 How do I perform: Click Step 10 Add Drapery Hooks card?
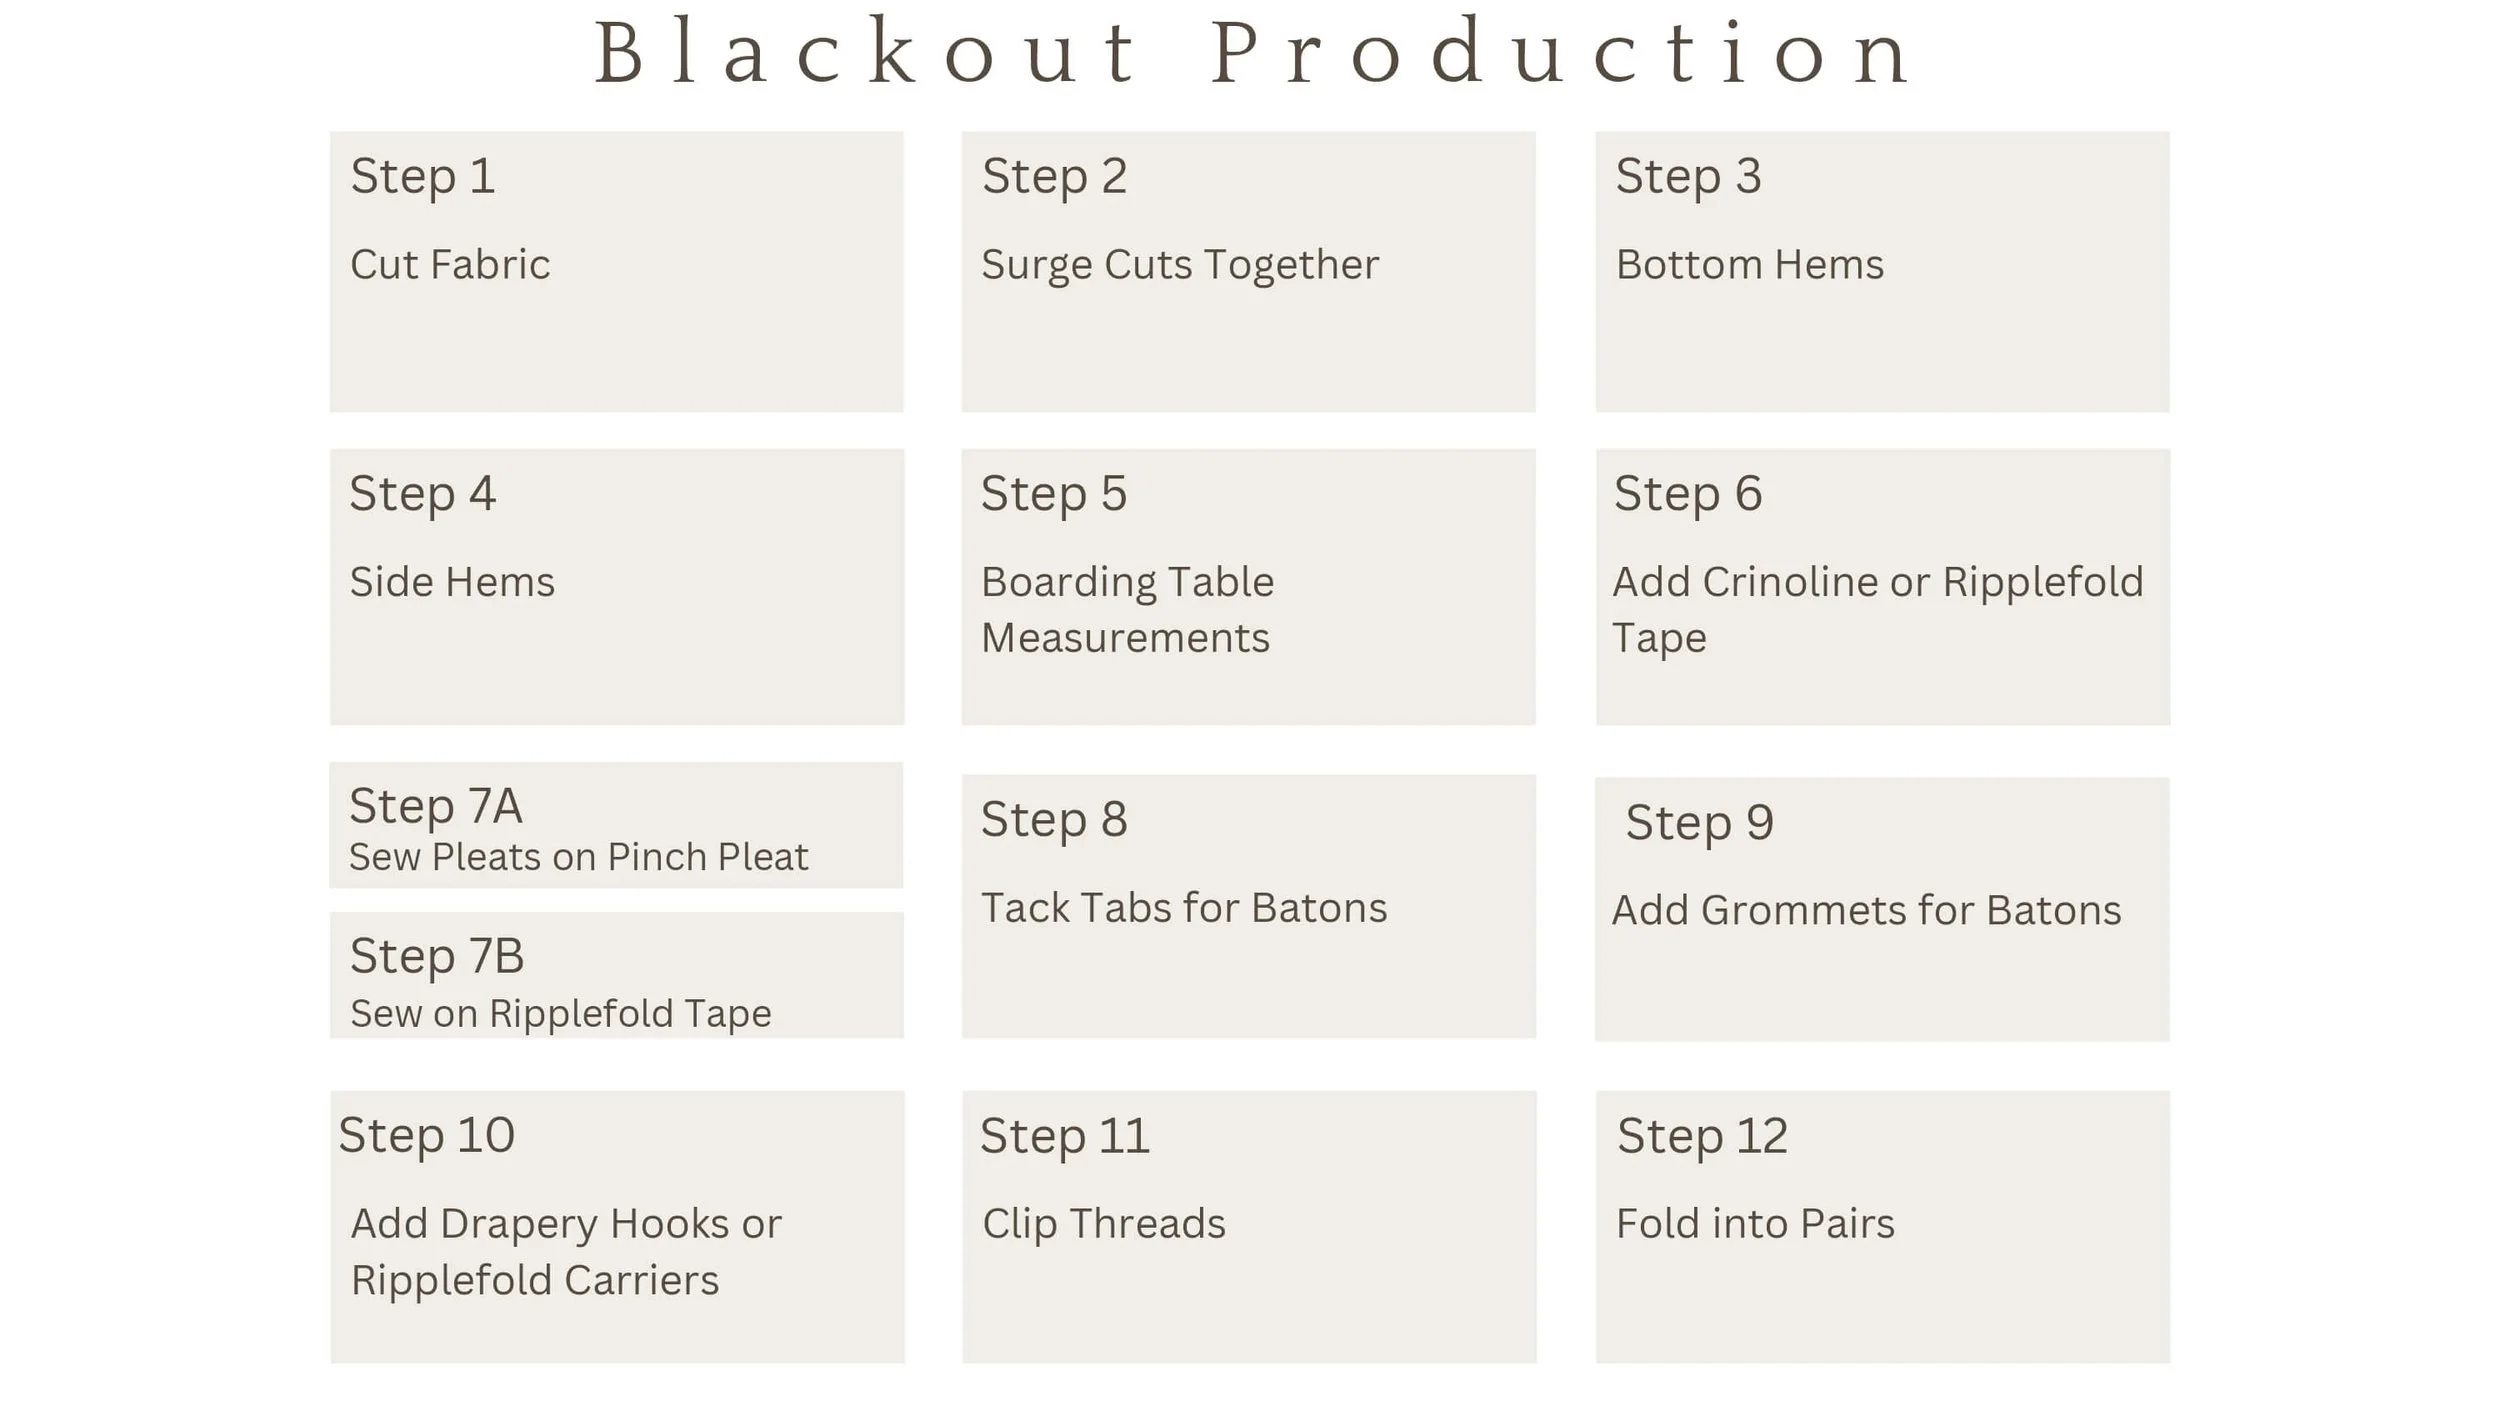tap(618, 1227)
